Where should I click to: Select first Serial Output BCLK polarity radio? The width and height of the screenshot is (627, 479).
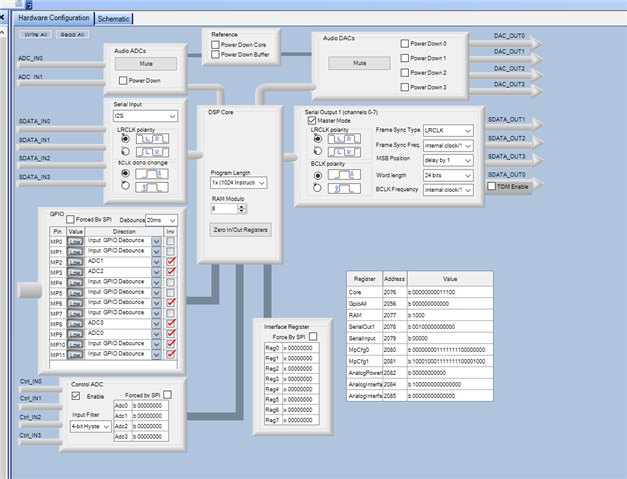point(317,176)
